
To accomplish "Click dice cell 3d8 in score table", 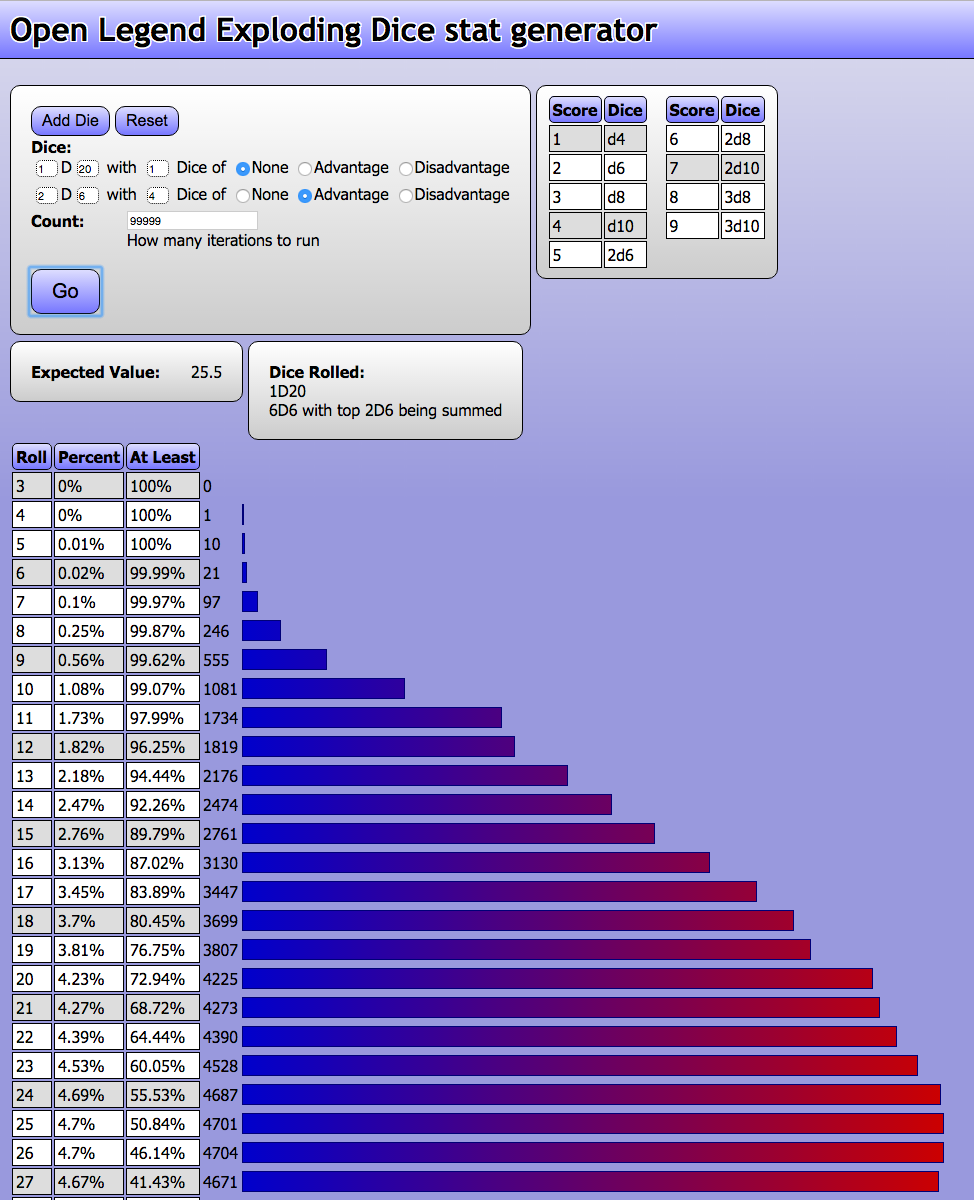I will pos(743,196).
